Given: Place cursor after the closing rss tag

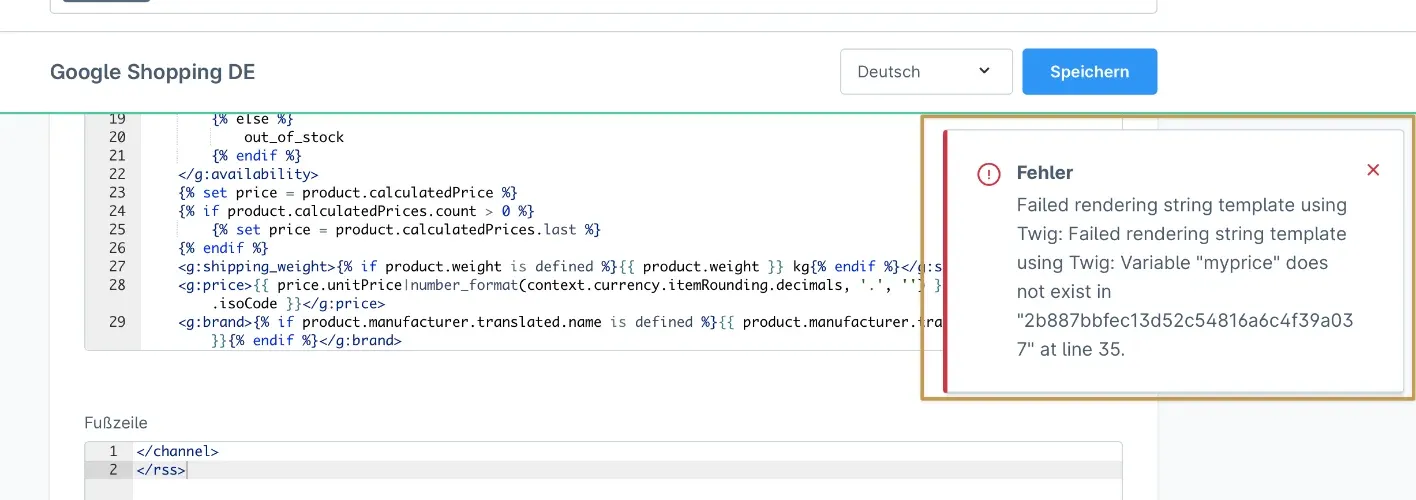Looking at the screenshot, I should tap(187, 469).
